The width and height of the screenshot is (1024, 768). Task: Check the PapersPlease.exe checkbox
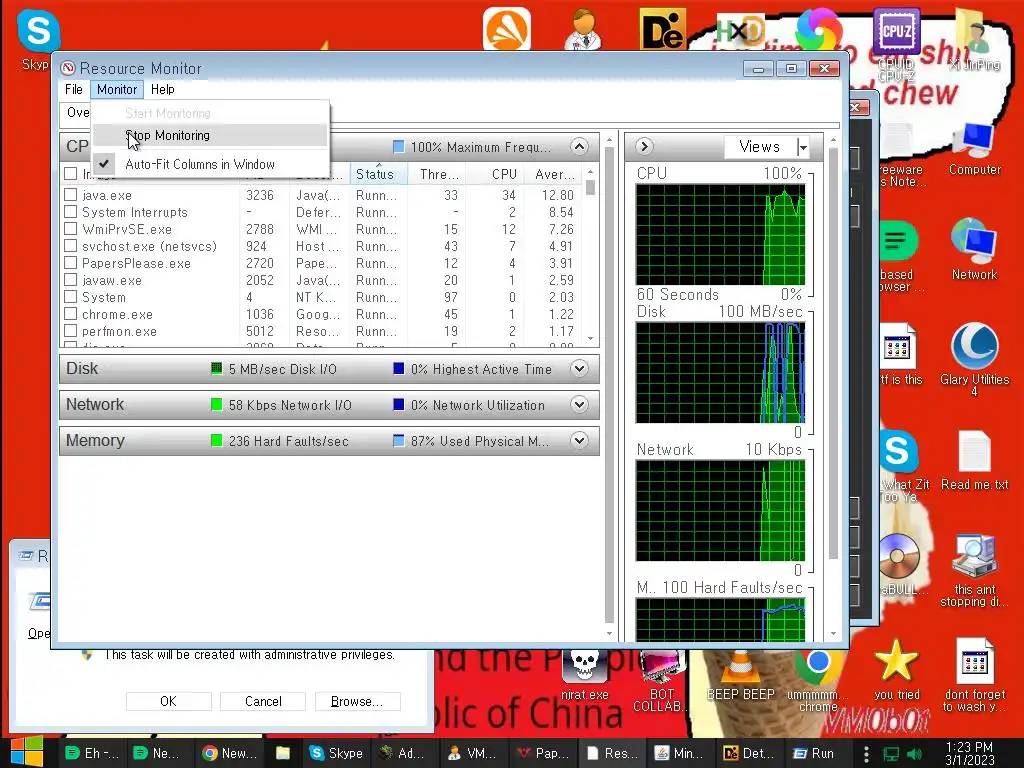tap(71, 263)
